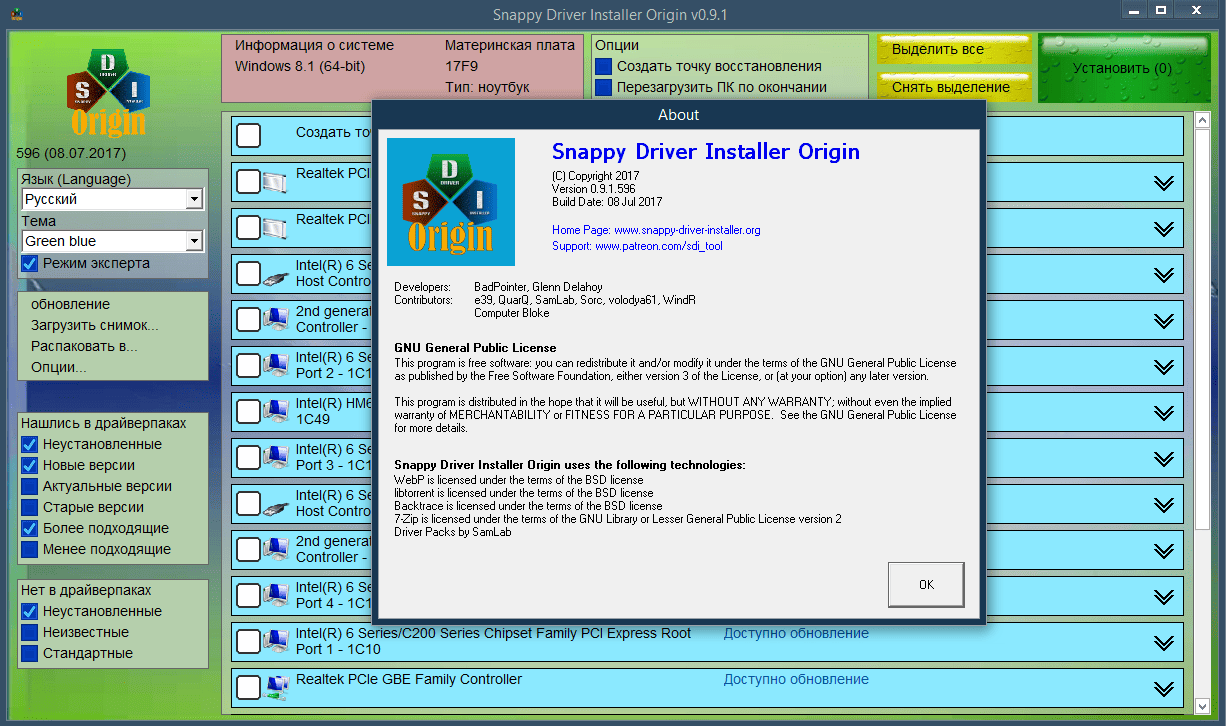Click 'Version 0.9.1.596' text in About
1226x726 pixels.
coord(595,189)
